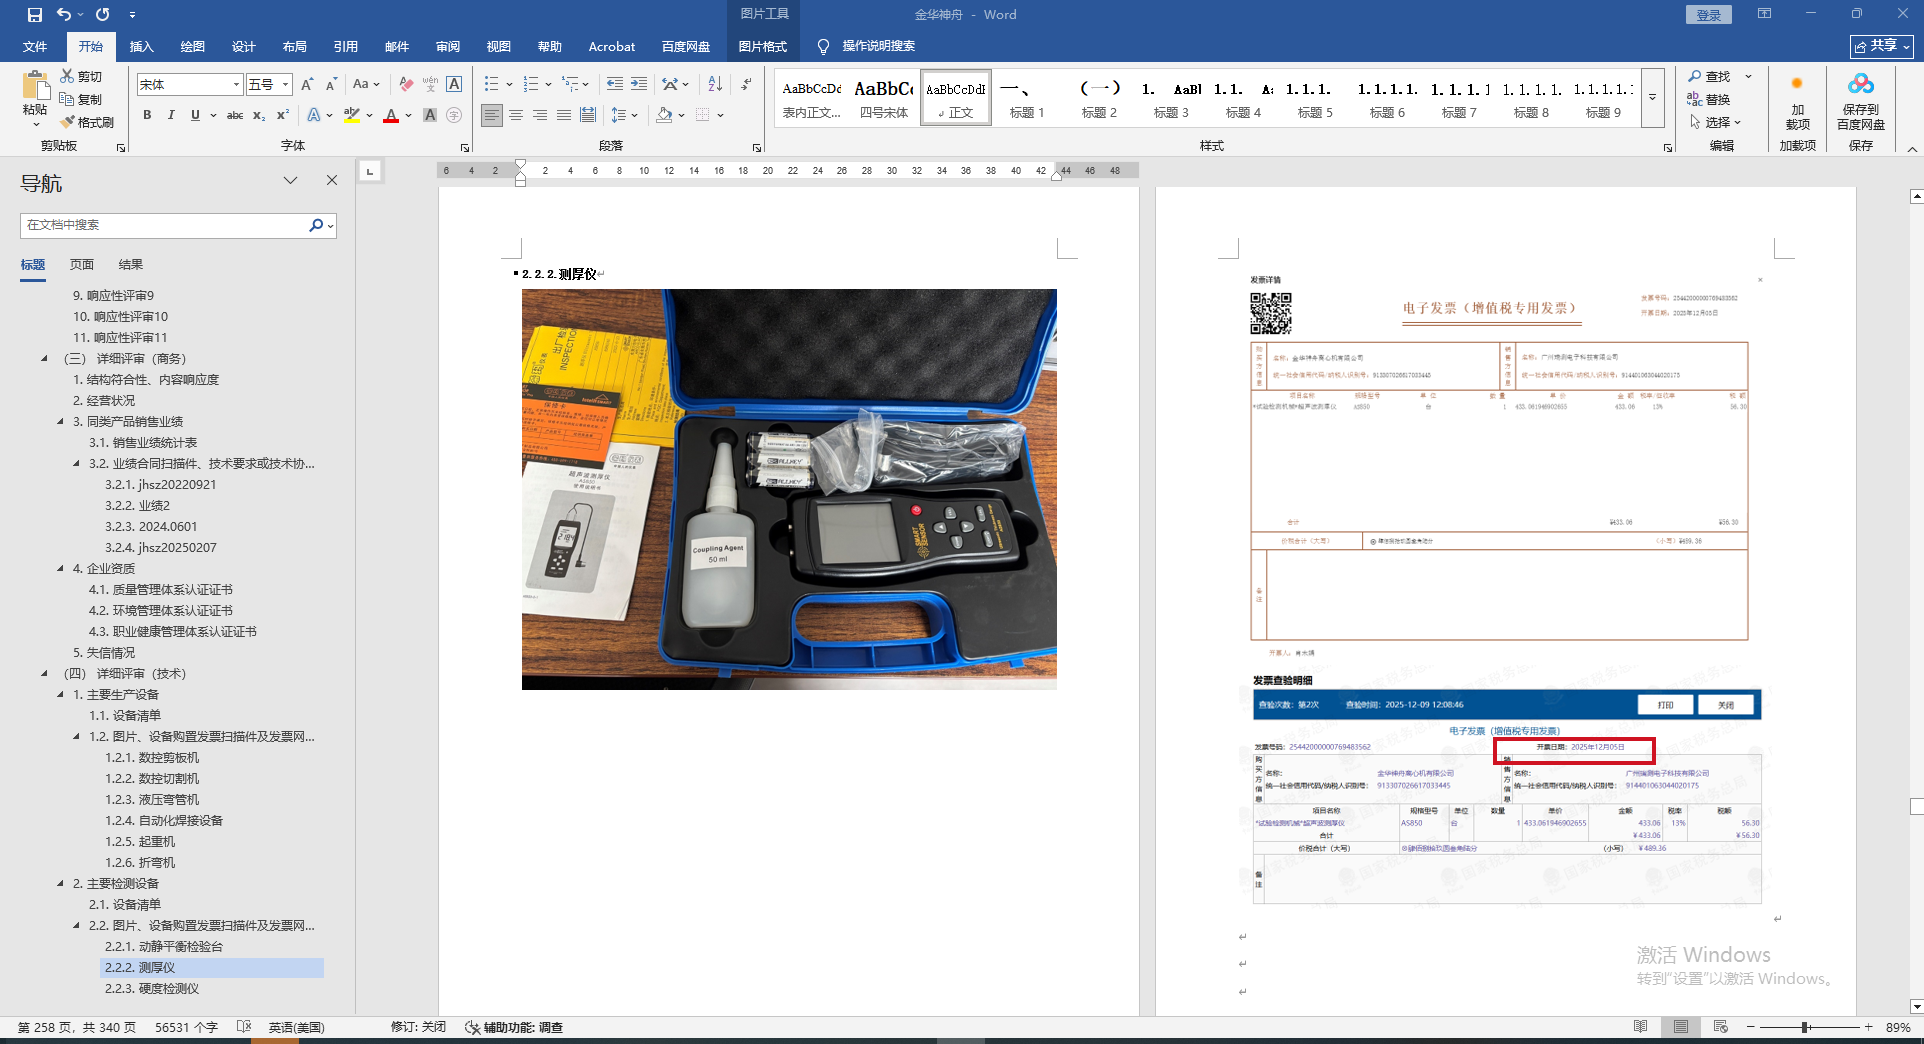1924x1044 pixels.
Task: Collapse the 4. 企业资质 heading
Action: point(60,568)
